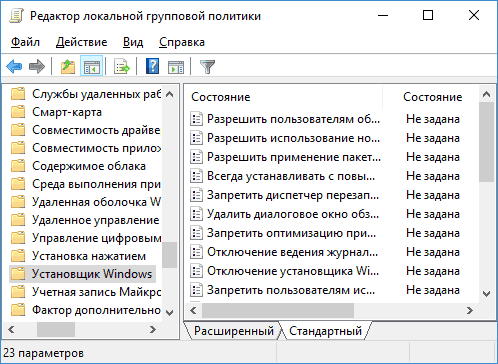
Task: Click policy icon for Удалить диалоговое окно
Action: tap(196, 214)
